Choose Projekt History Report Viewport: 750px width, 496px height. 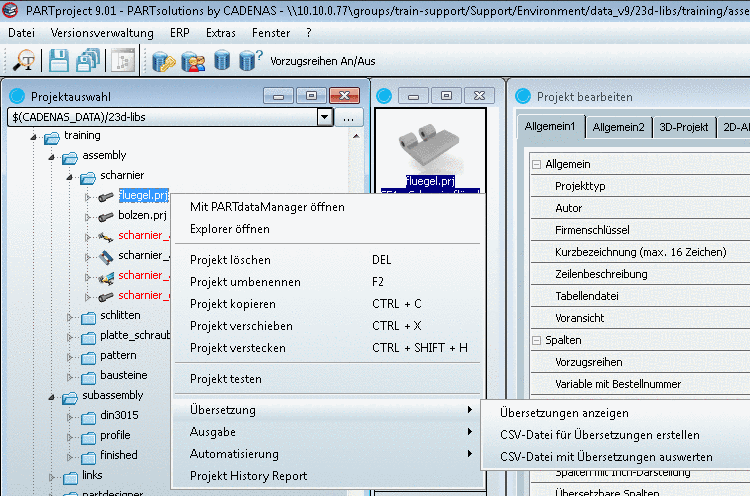pos(328,476)
